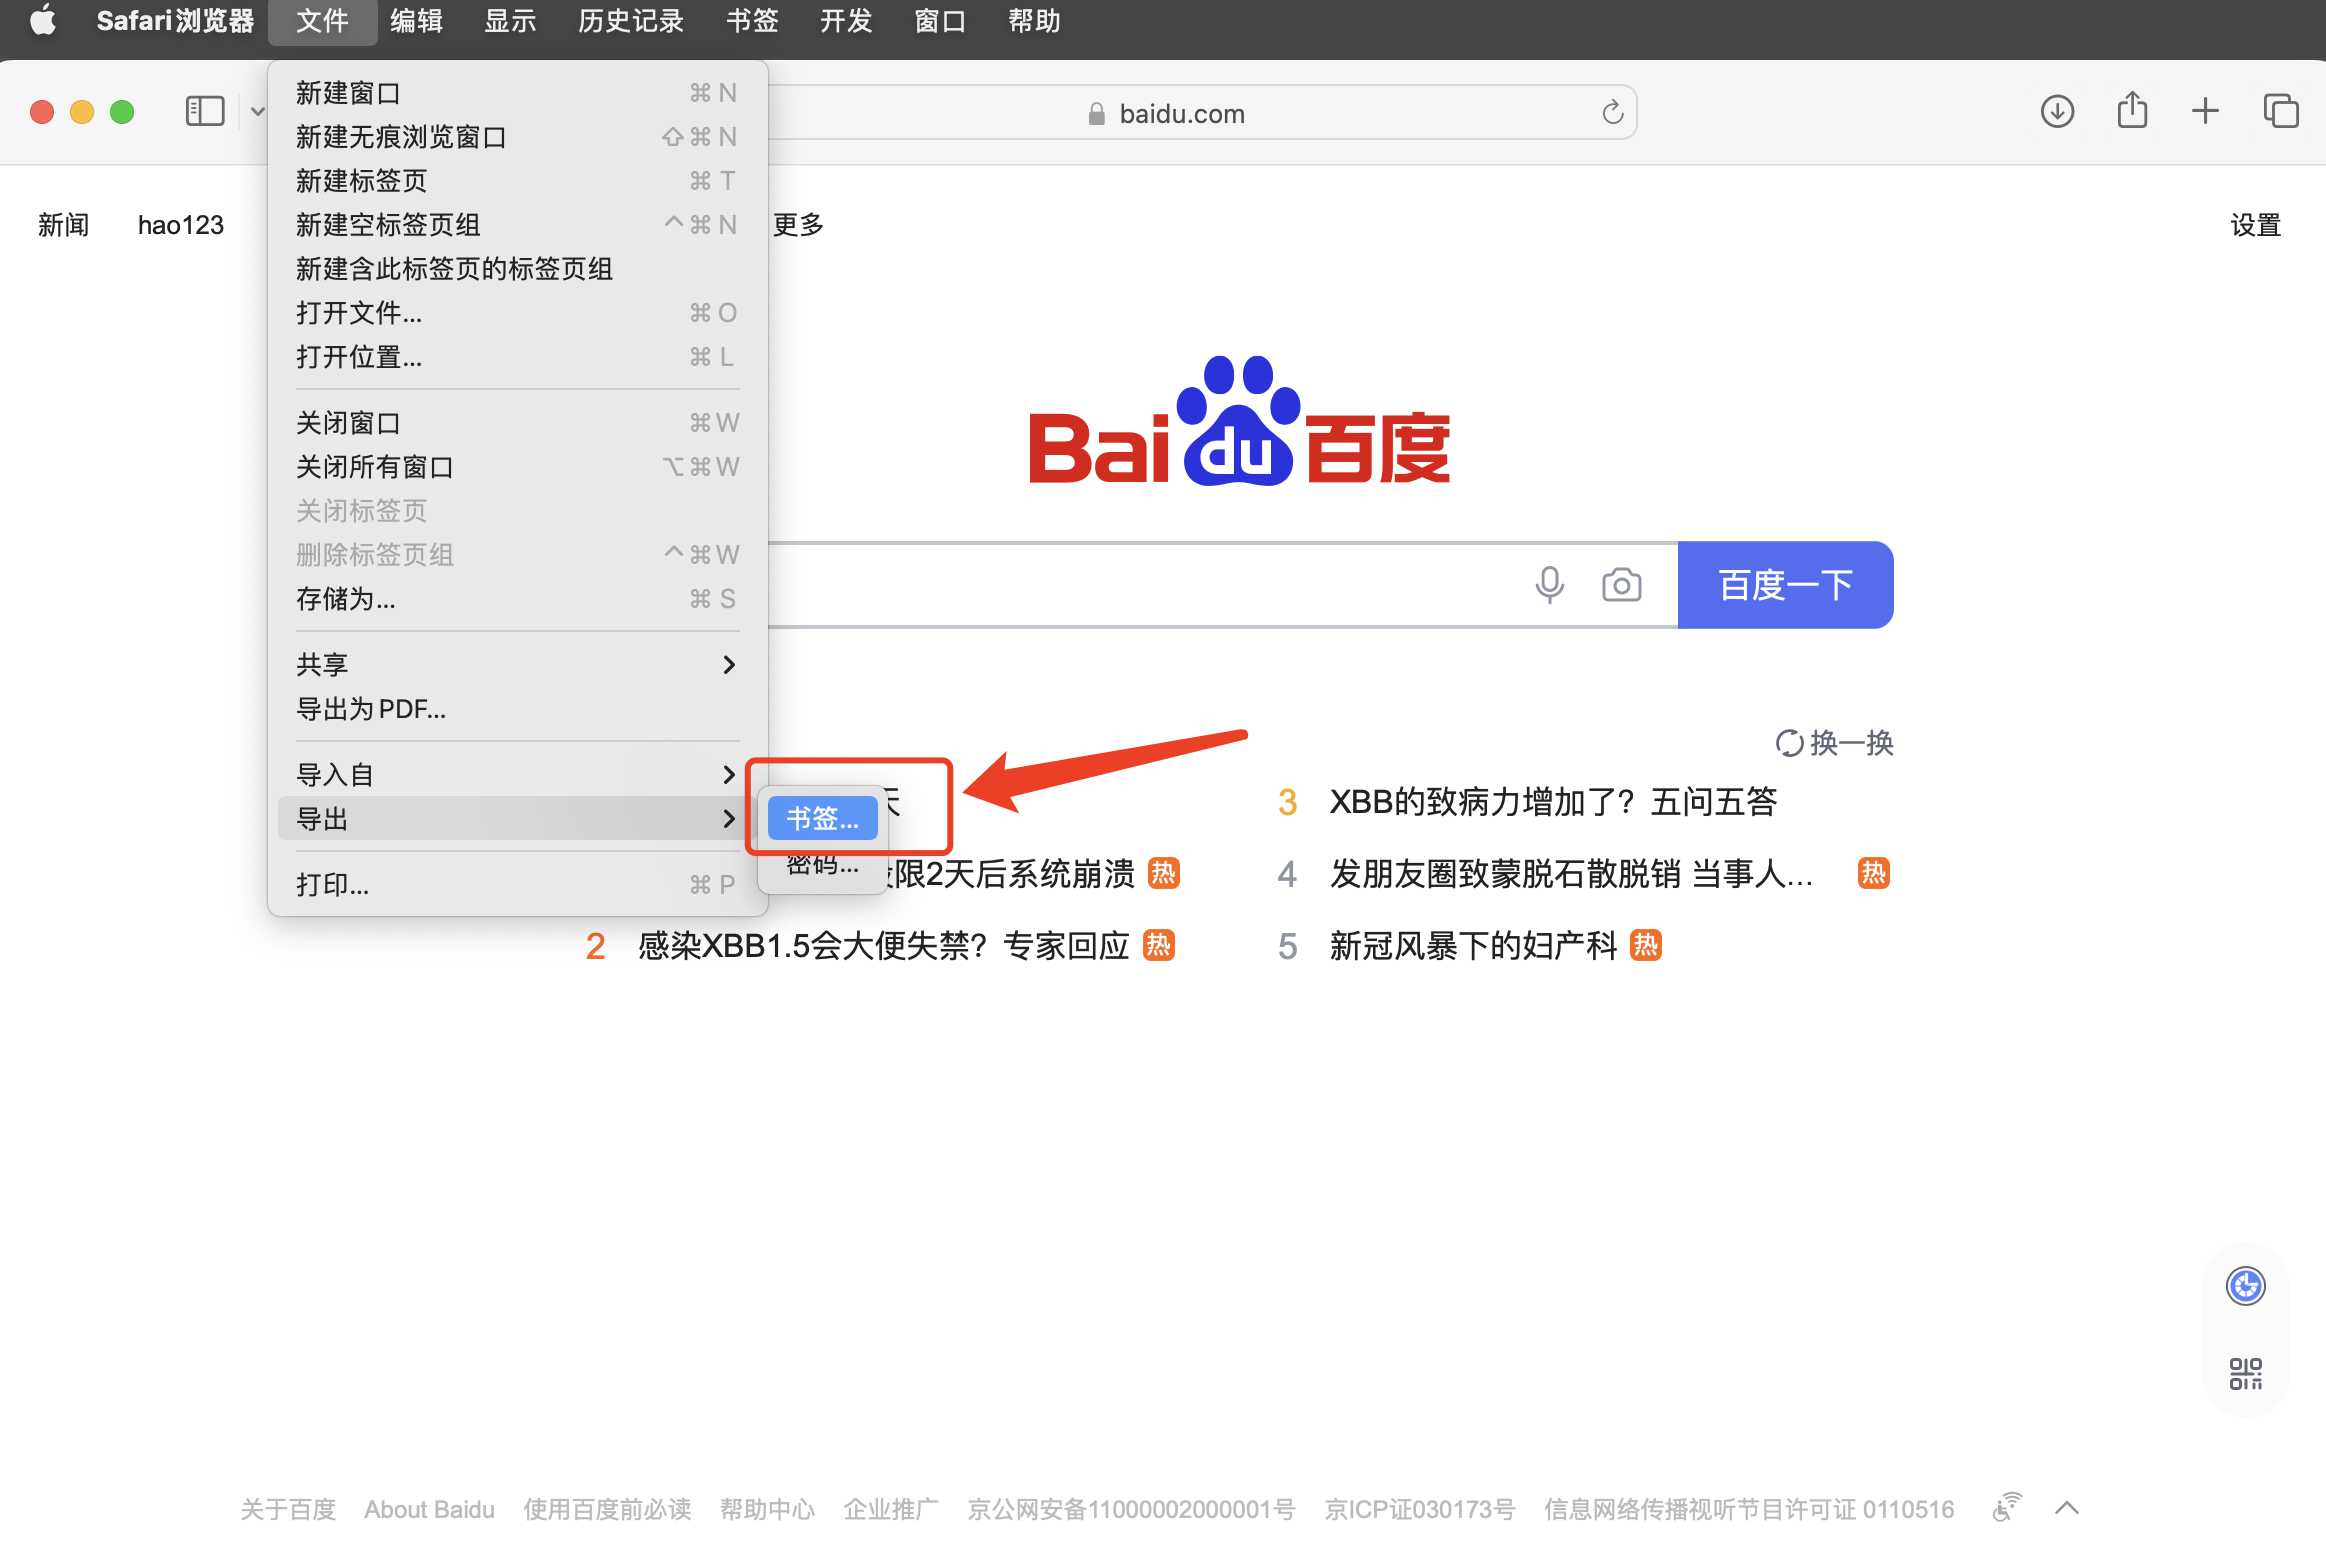2326x1546 pixels.
Task: Choose 新建无痕浏览窗口
Action: [x=518, y=137]
